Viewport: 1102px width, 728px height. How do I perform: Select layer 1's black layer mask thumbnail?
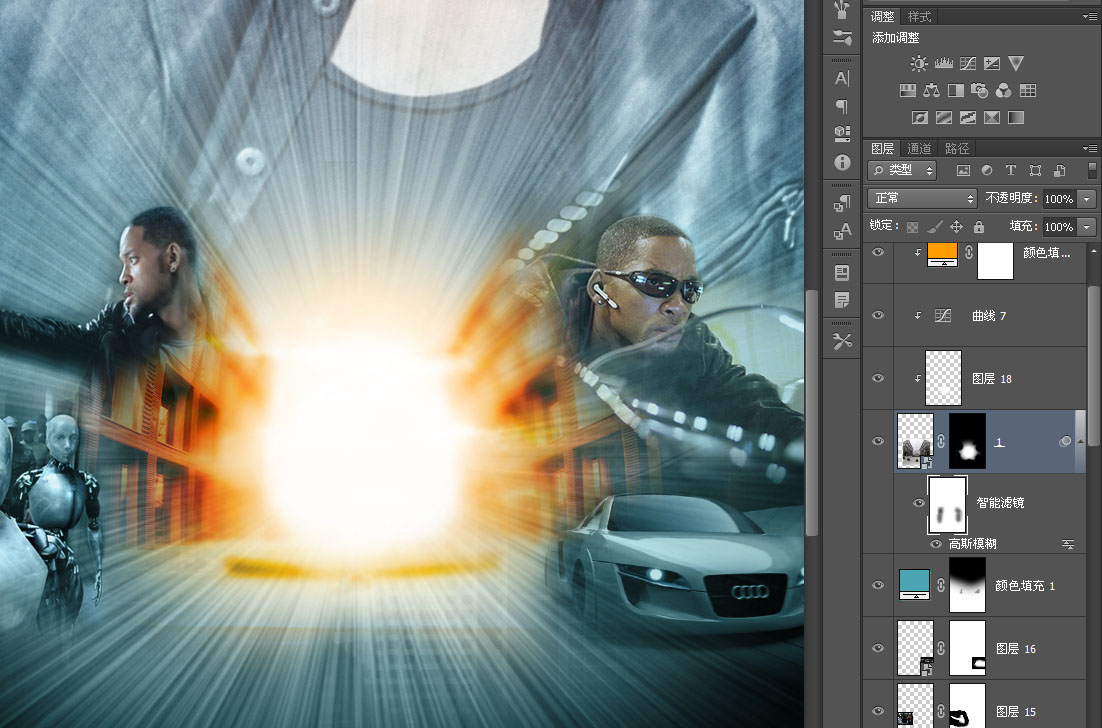click(x=967, y=441)
